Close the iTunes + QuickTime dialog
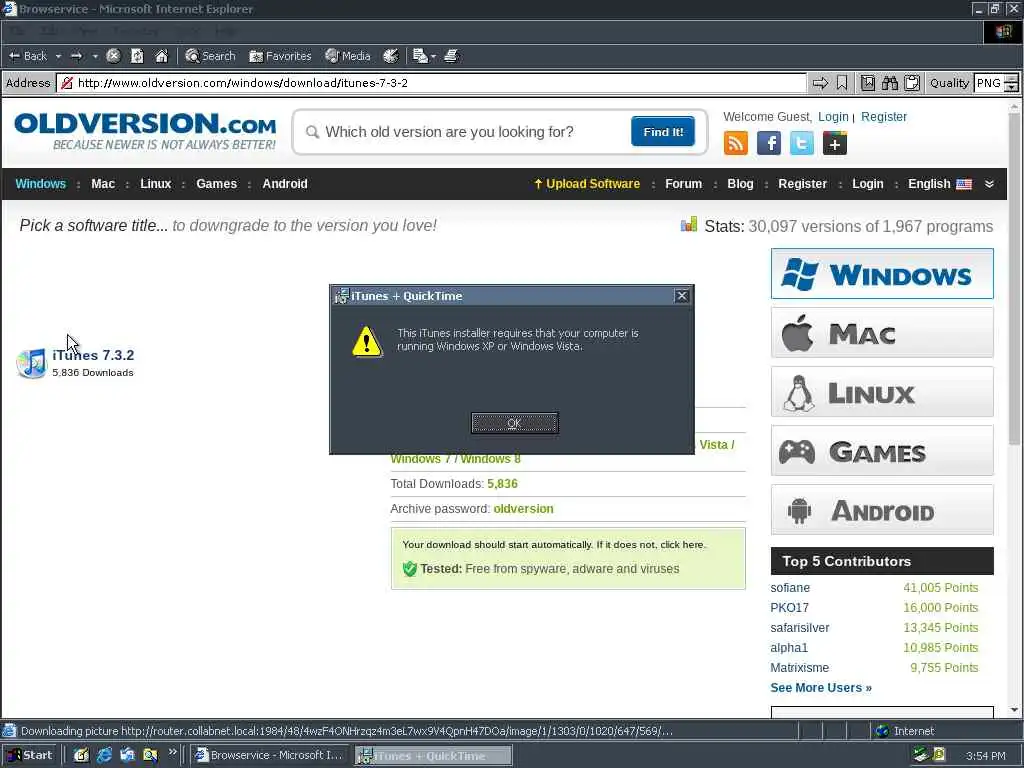1024x768 pixels. point(682,296)
